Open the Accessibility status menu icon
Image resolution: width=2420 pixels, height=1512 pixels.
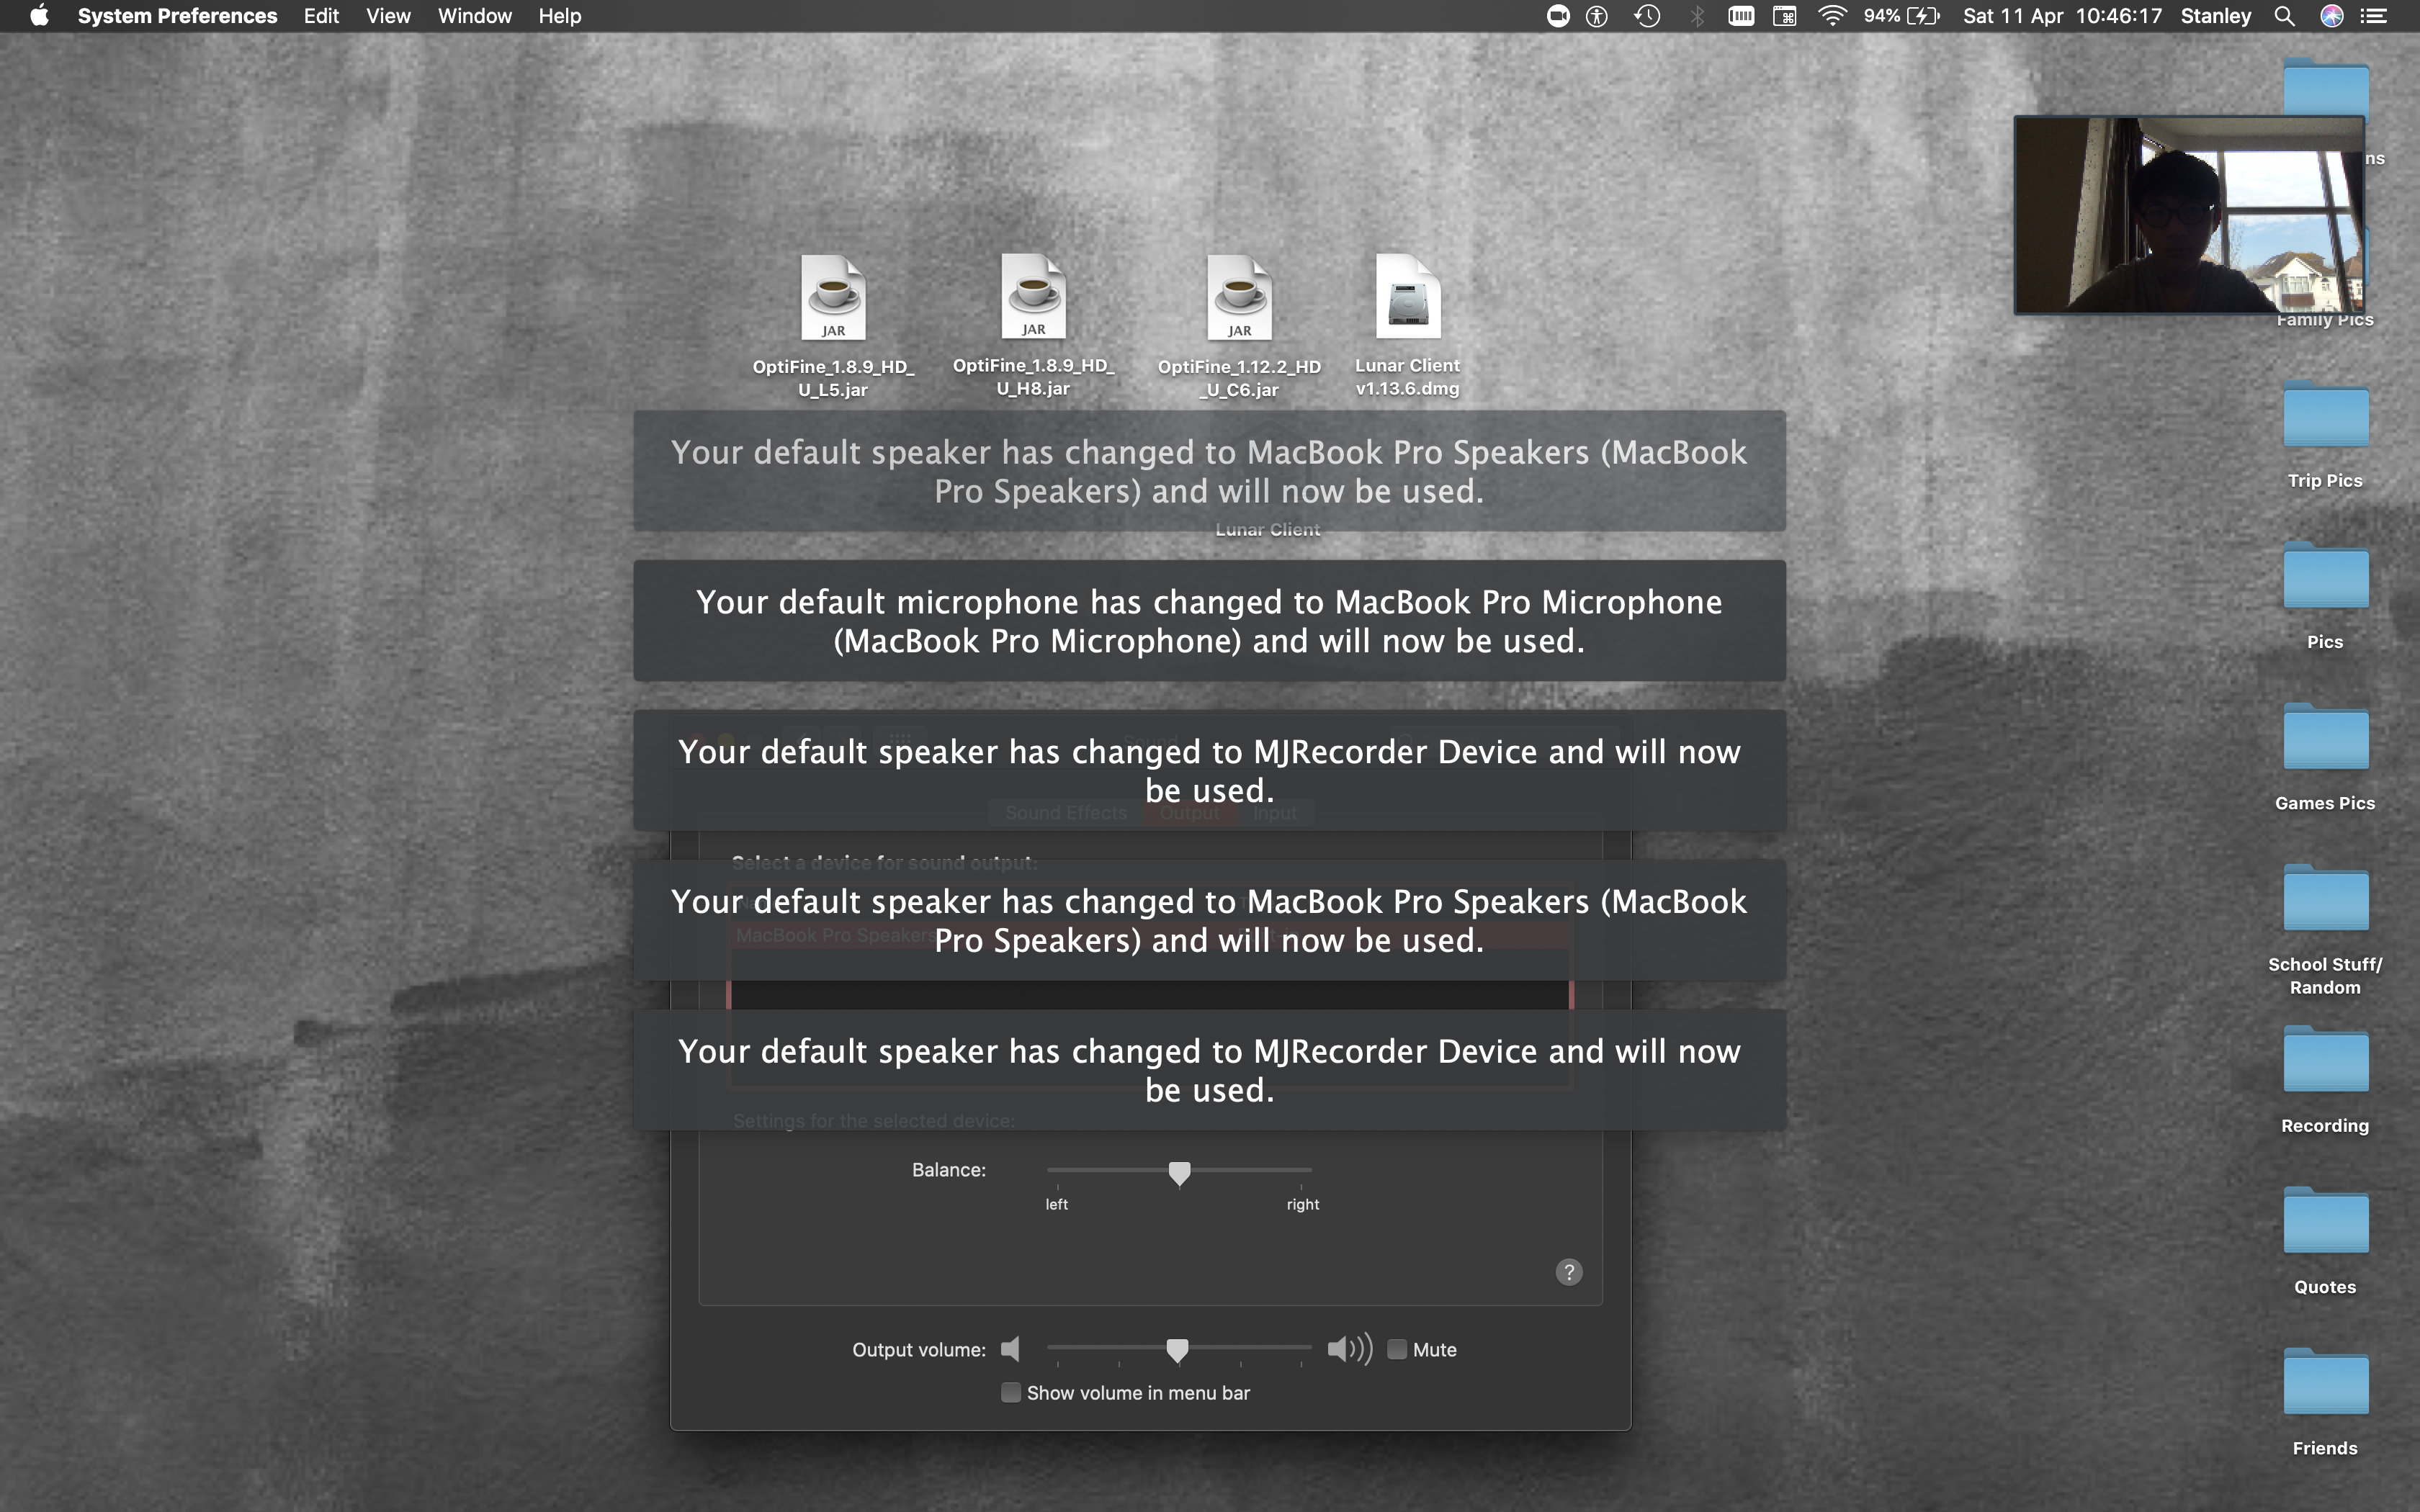point(1597,16)
